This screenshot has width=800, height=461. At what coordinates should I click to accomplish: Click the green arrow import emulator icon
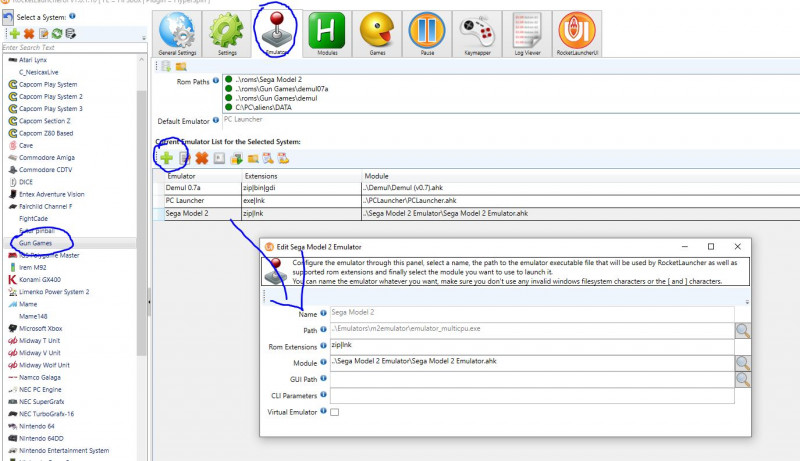(237, 159)
